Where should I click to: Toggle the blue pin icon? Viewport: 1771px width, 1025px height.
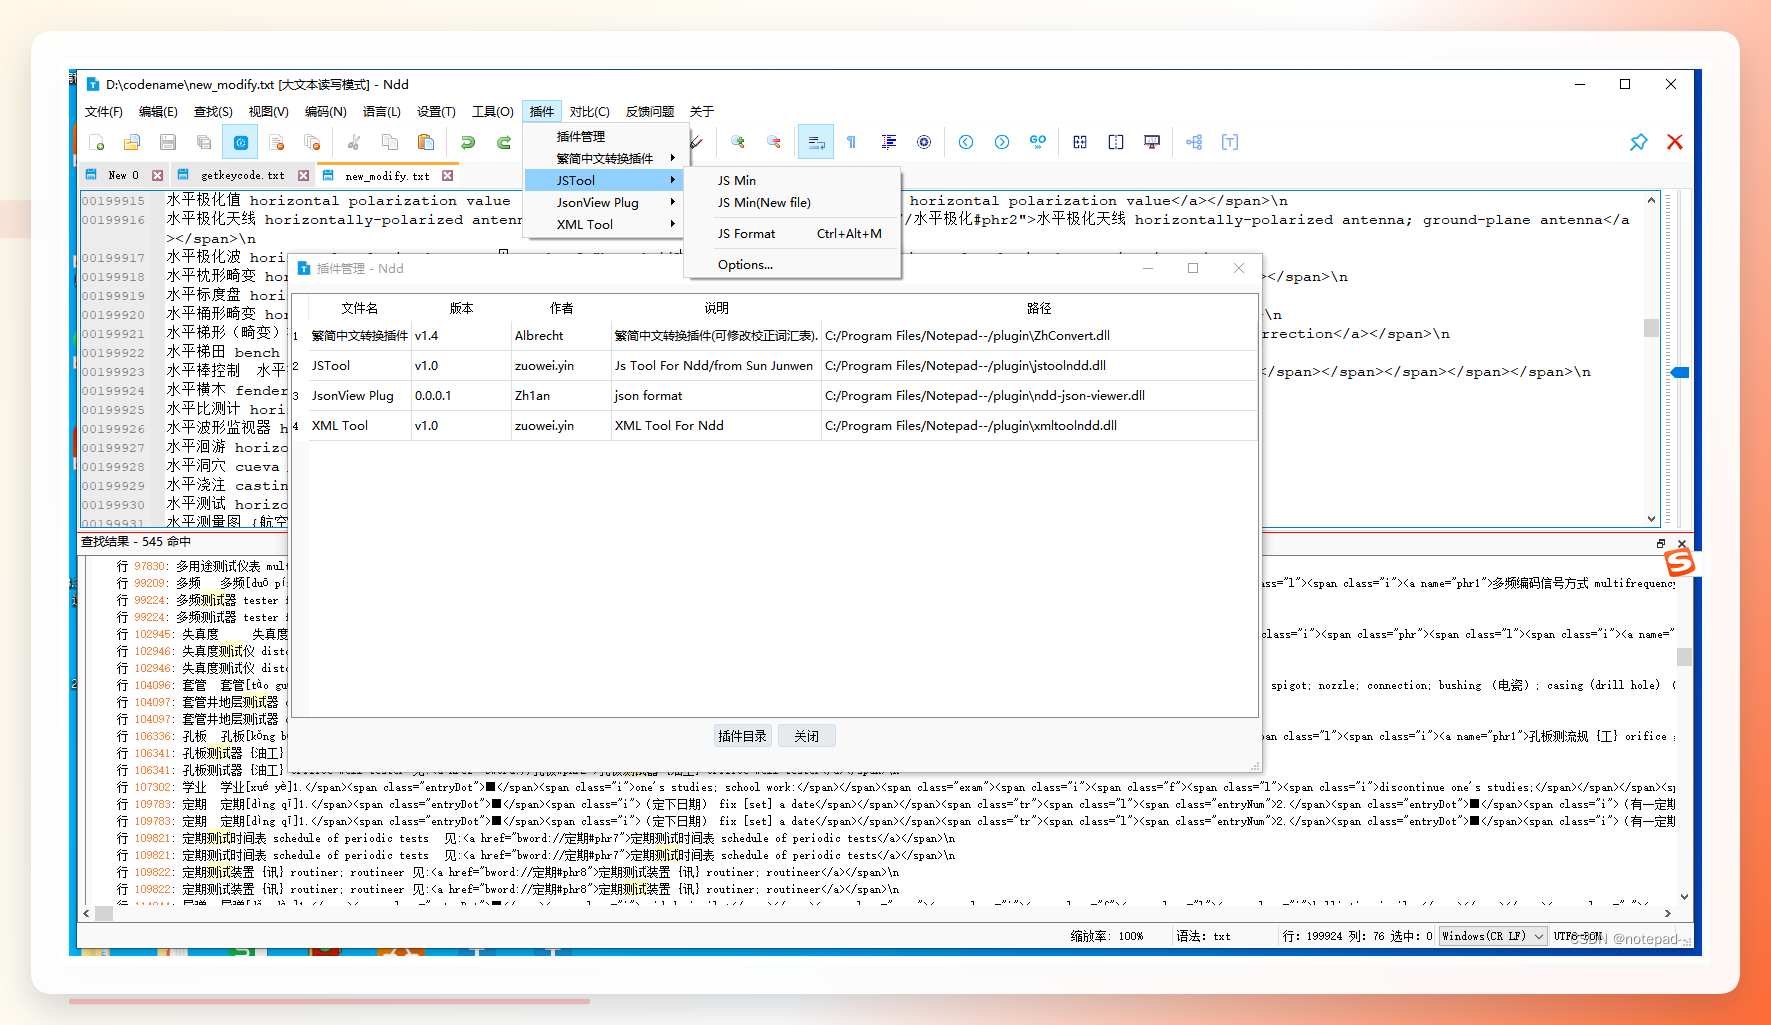coord(1638,142)
